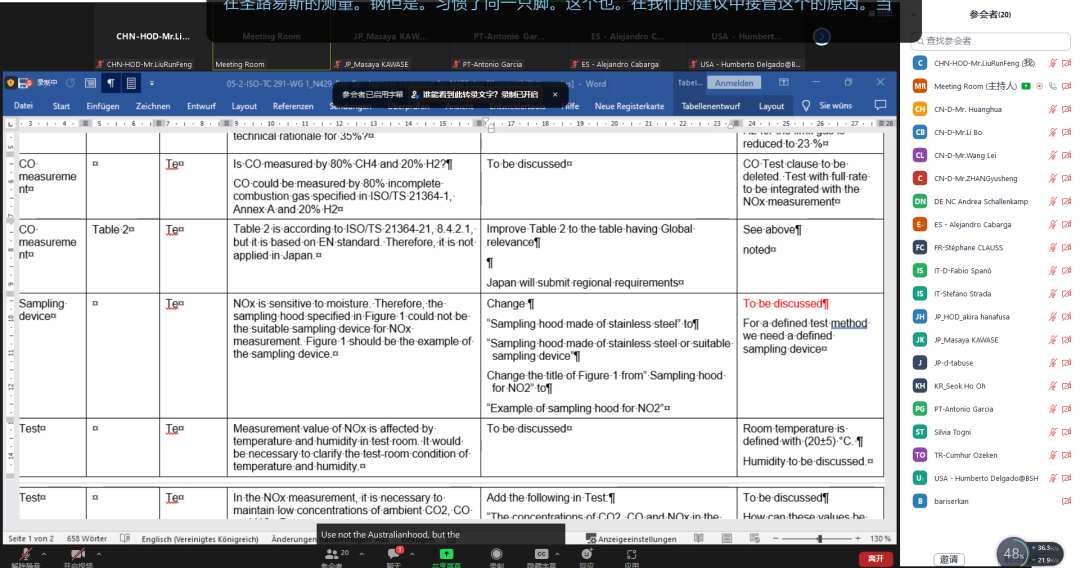Open Word comments speech bubble icon
This screenshot has height=568, width=1080.
pos(880,105)
